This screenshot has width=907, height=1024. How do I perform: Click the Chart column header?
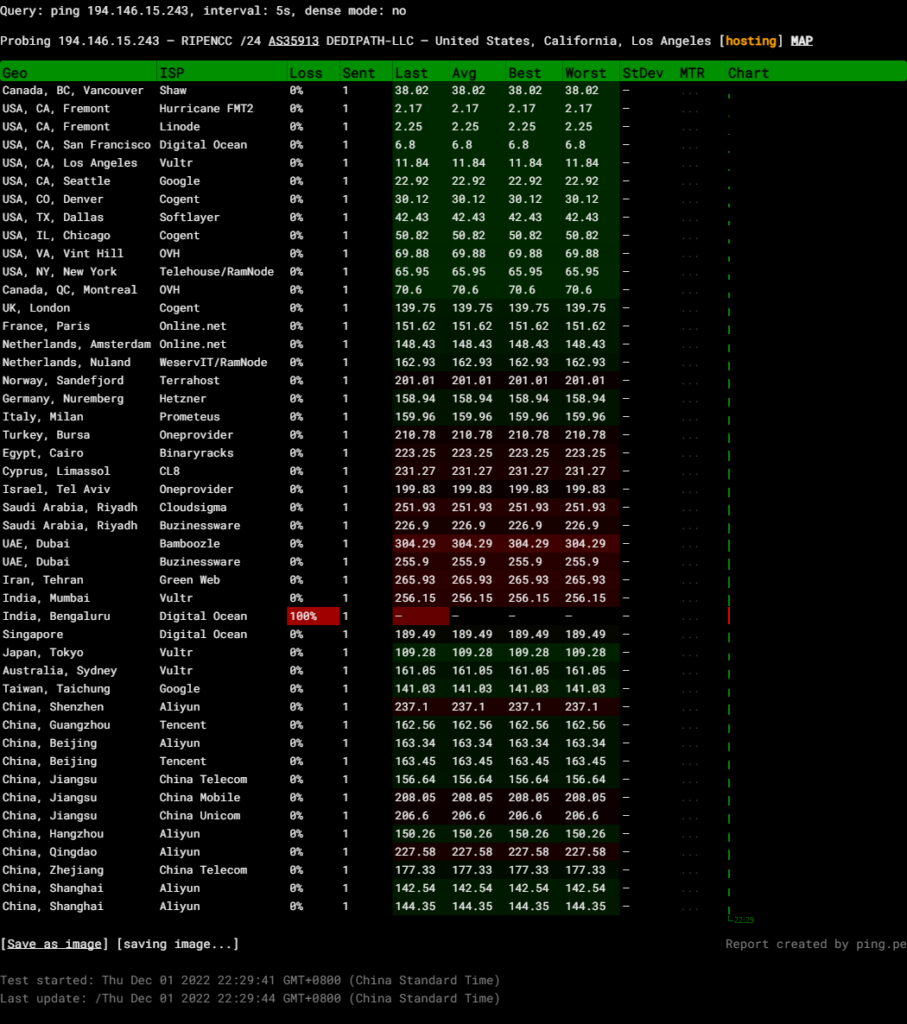coord(748,73)
